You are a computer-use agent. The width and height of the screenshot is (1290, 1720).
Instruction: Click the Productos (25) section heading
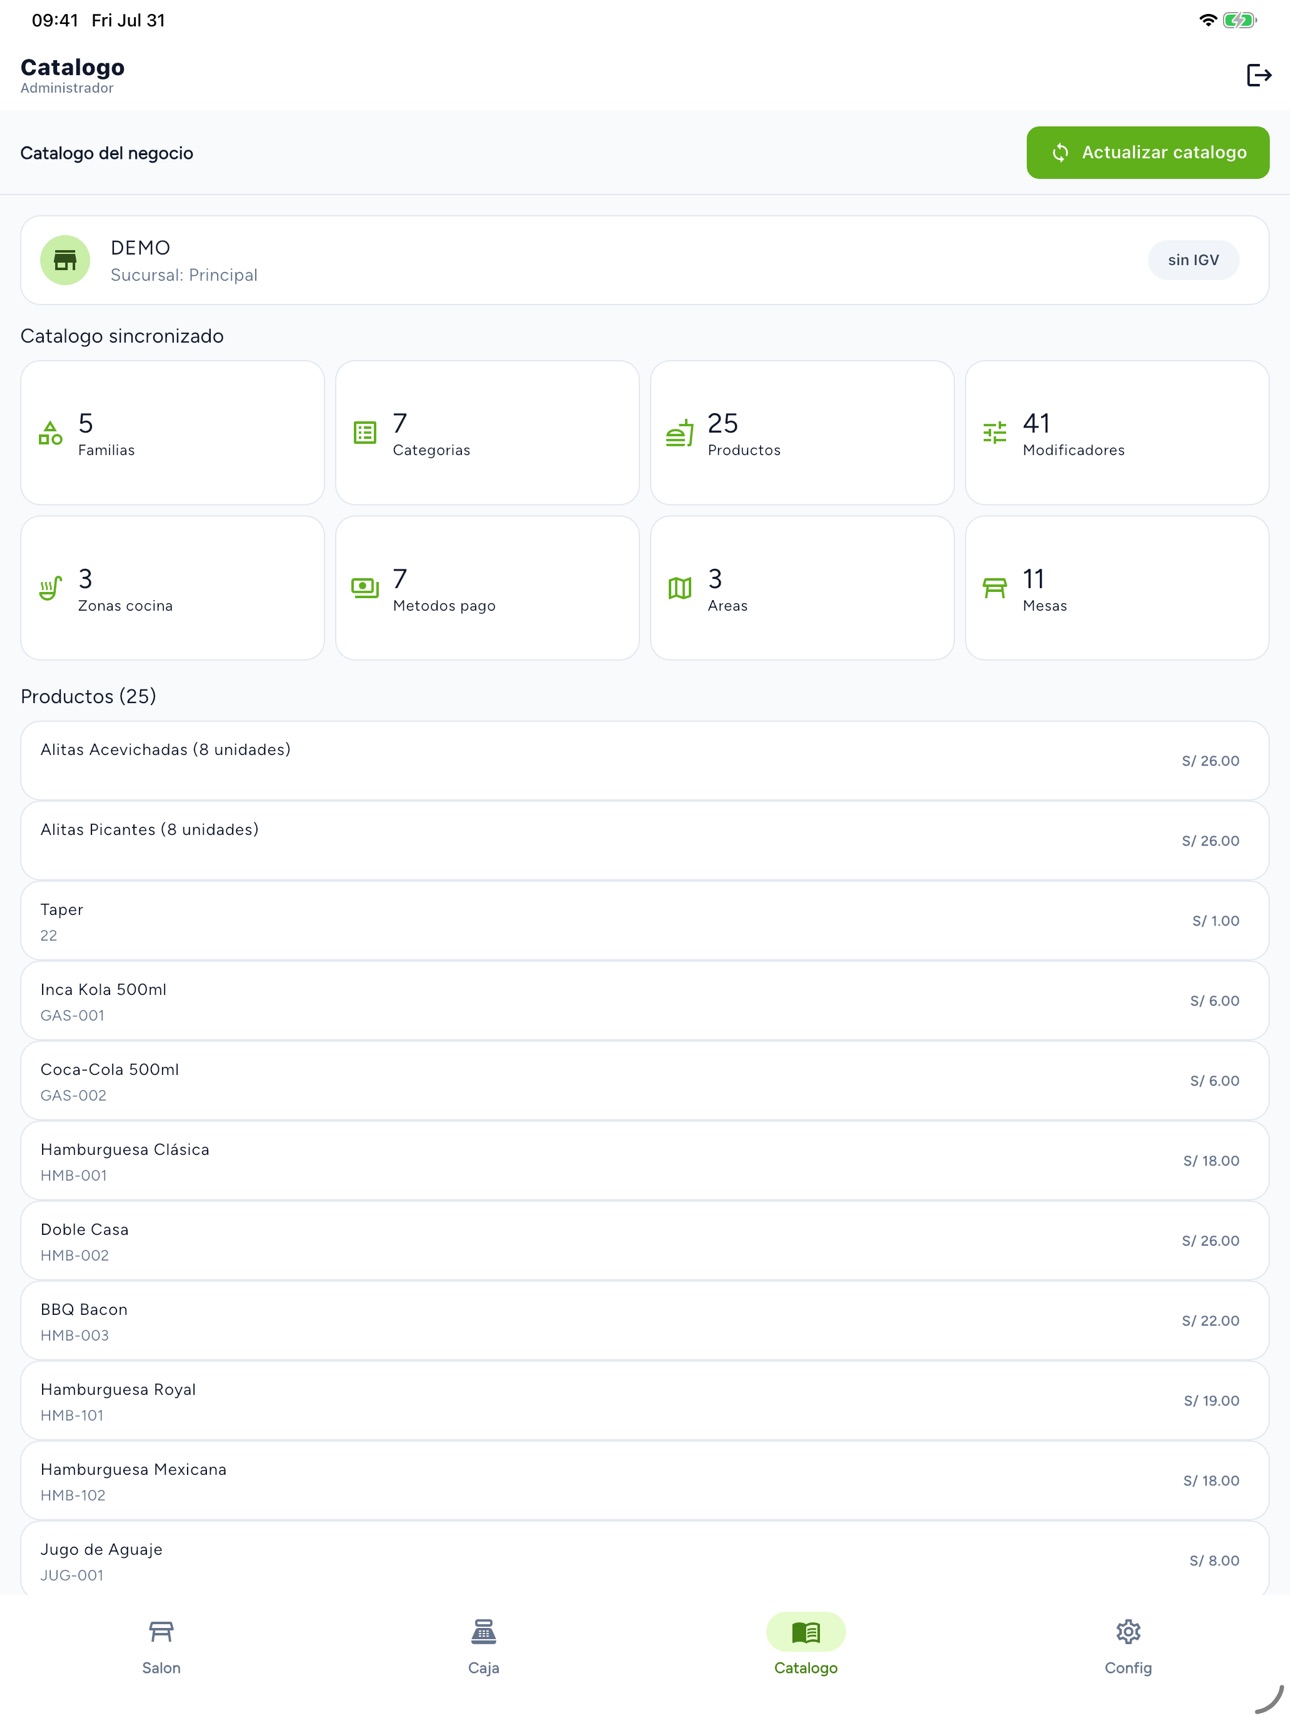(88, 696)
